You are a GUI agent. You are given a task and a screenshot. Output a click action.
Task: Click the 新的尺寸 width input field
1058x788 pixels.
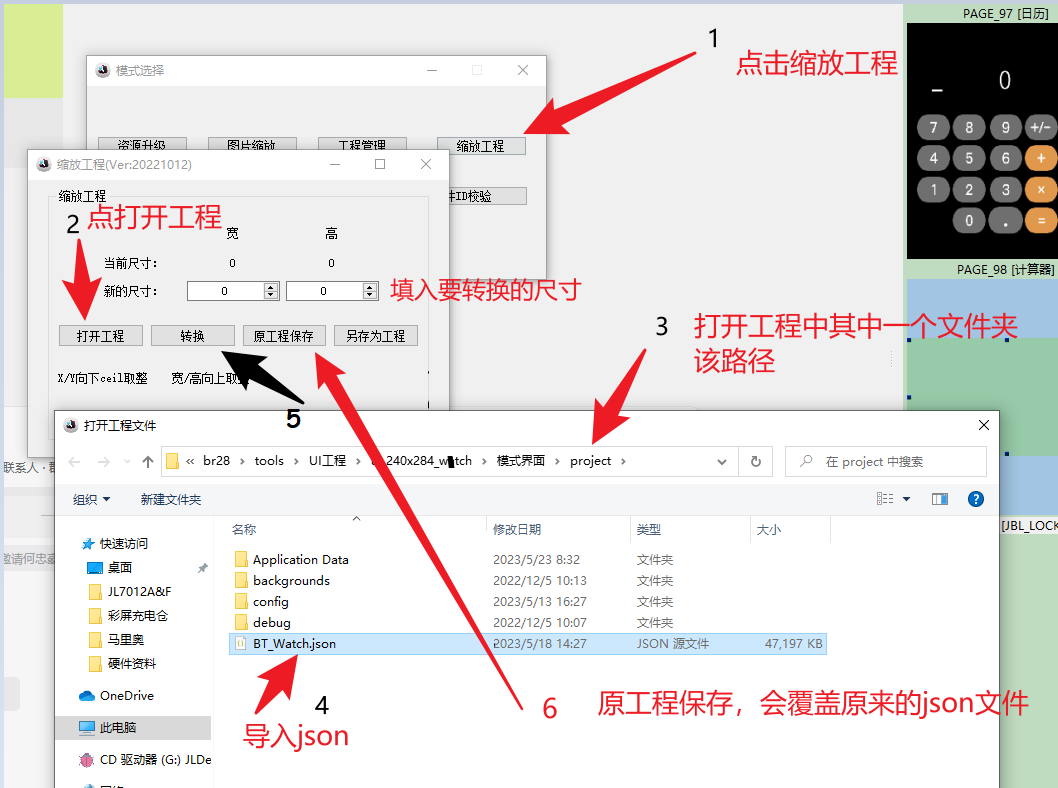click(225, 291)
